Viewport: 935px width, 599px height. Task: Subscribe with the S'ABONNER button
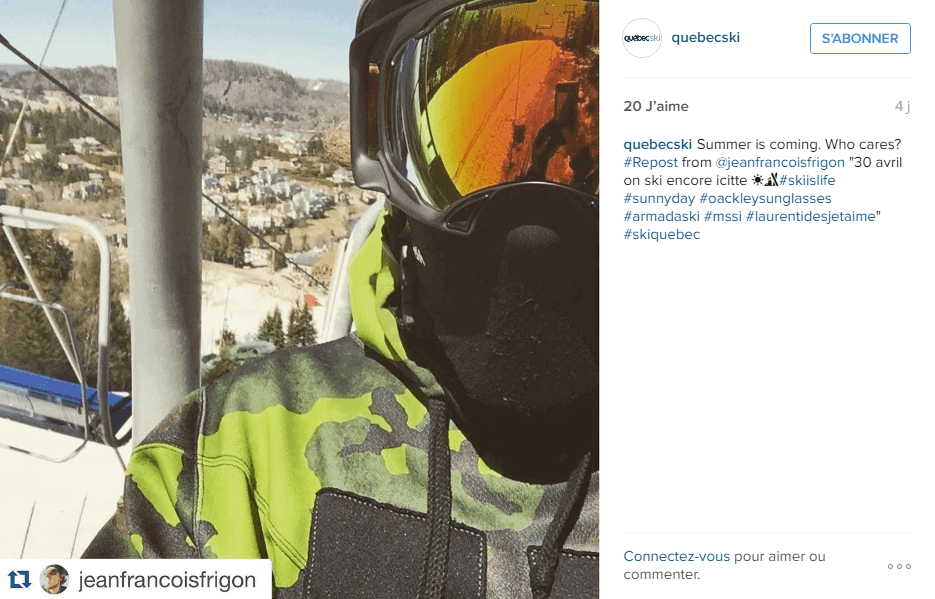click(860, 38)
